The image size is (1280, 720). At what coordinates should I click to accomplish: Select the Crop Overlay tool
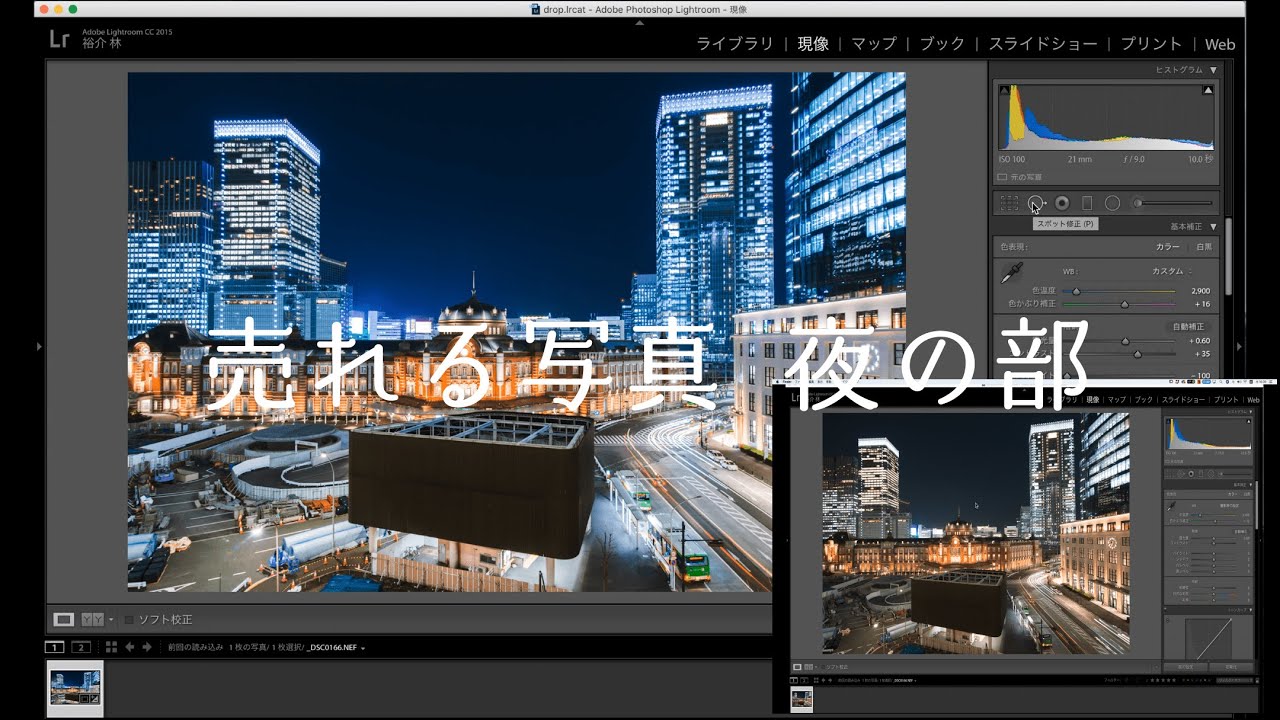click(1010, 203)
